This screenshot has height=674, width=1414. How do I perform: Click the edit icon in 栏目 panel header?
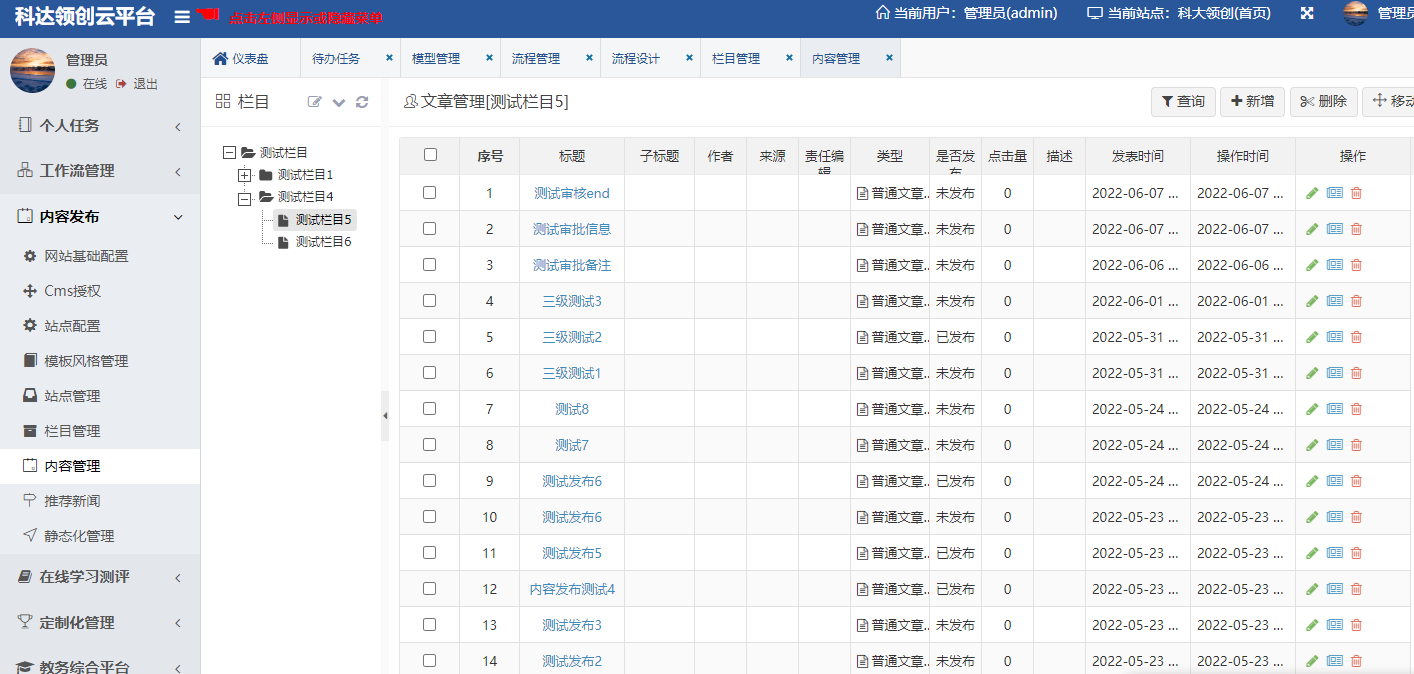click(315, 102)
